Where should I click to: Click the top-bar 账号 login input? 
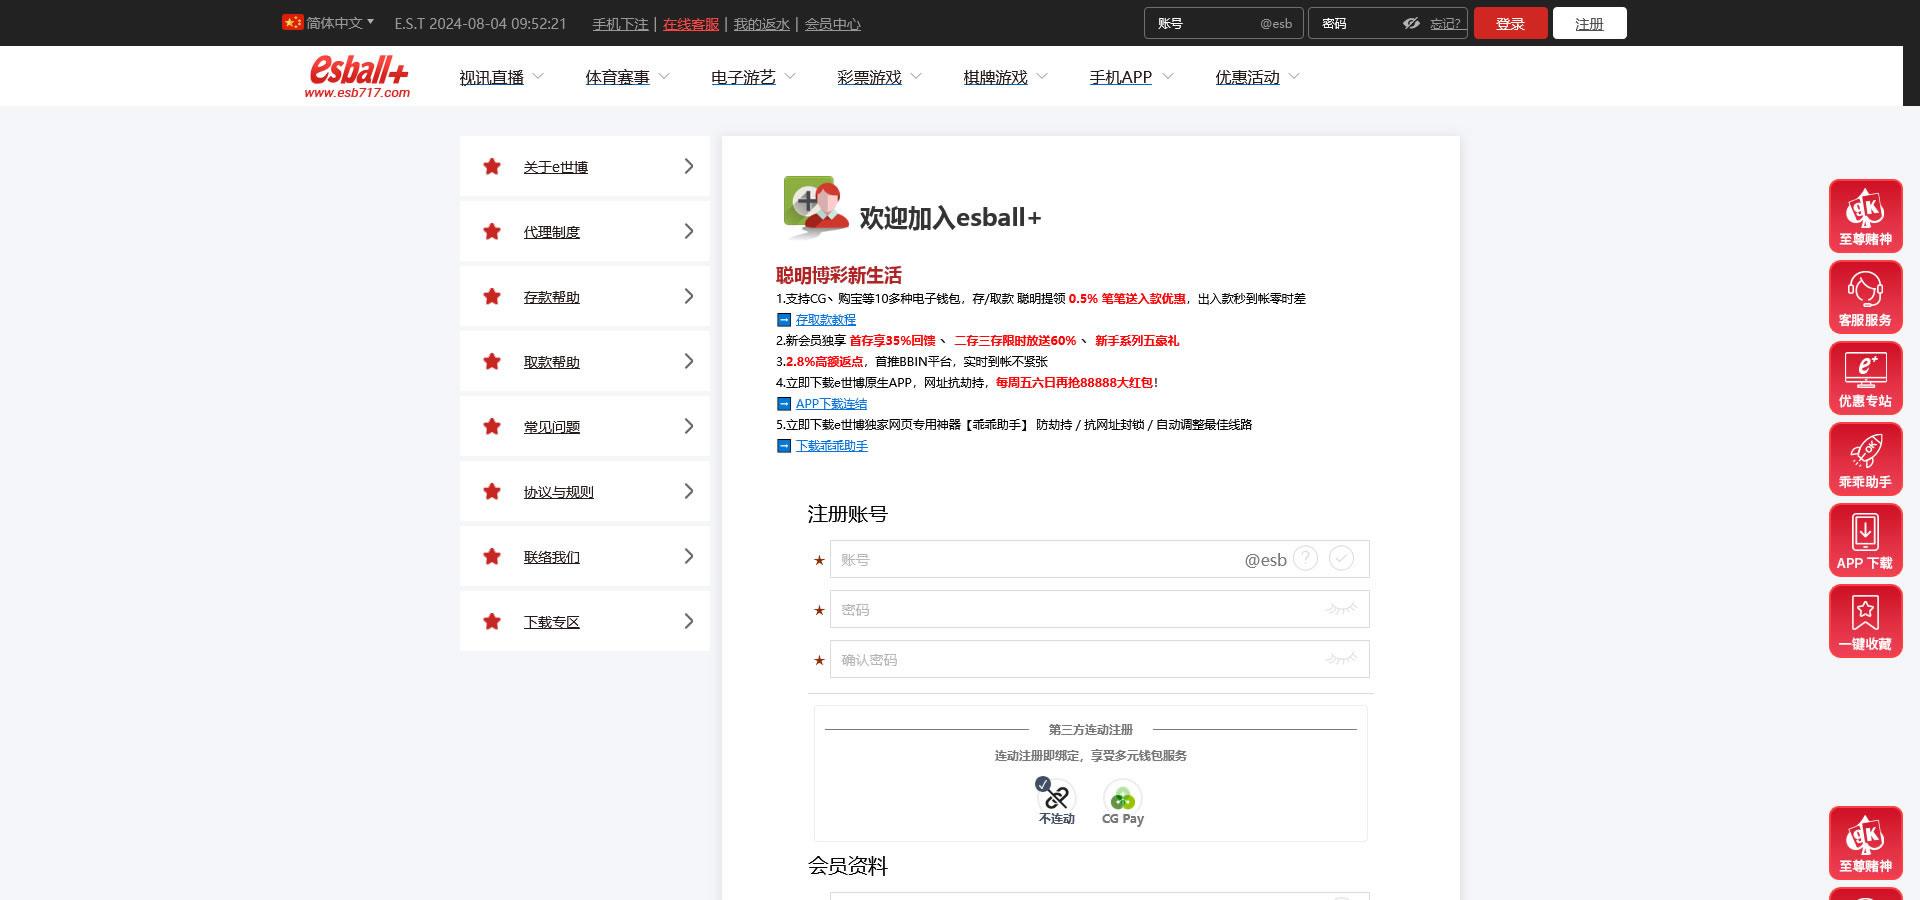pos(1223,23)
